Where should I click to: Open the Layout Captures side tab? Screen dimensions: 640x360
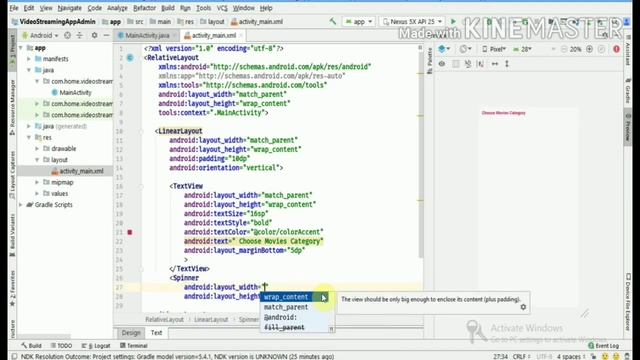click(x=12, y=175)
